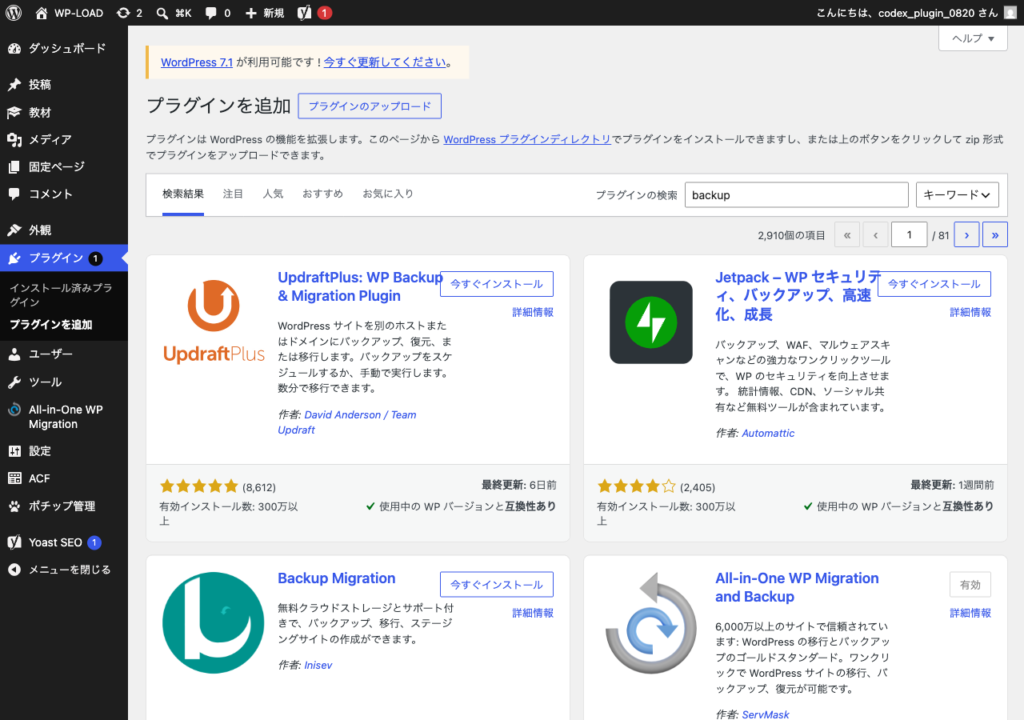
Task: Click All-in-One WP Migration circular arrow thumbnail
Action: (651, 623)
